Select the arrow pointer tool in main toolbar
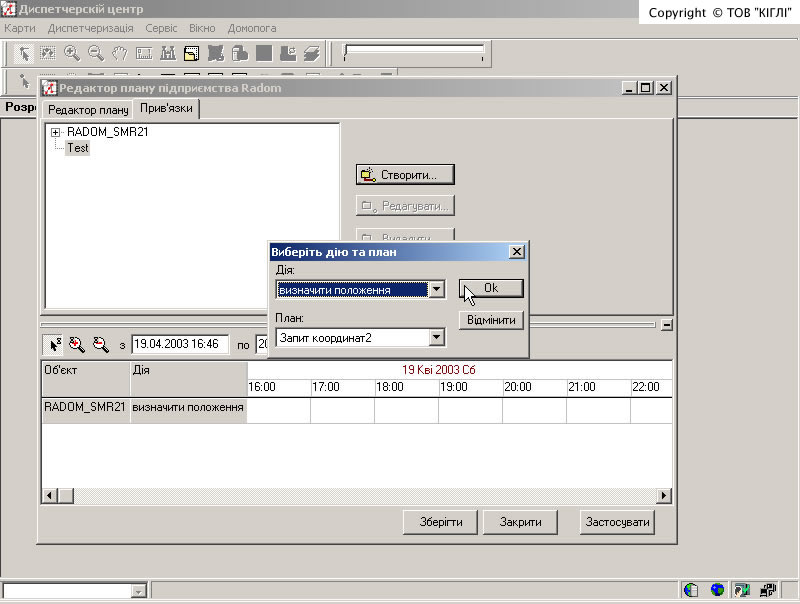Viewport: 800px width, 604px height. point(26,53)
